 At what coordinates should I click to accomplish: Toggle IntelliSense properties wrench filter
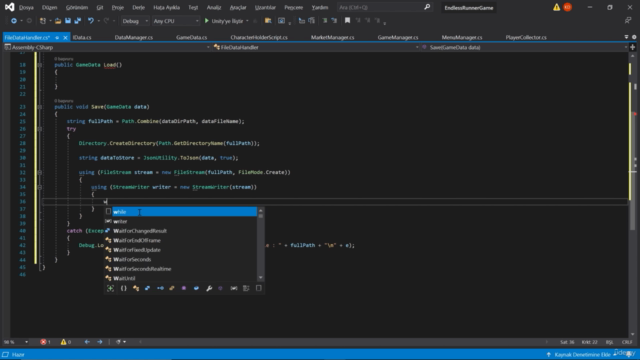coord(209,288)
